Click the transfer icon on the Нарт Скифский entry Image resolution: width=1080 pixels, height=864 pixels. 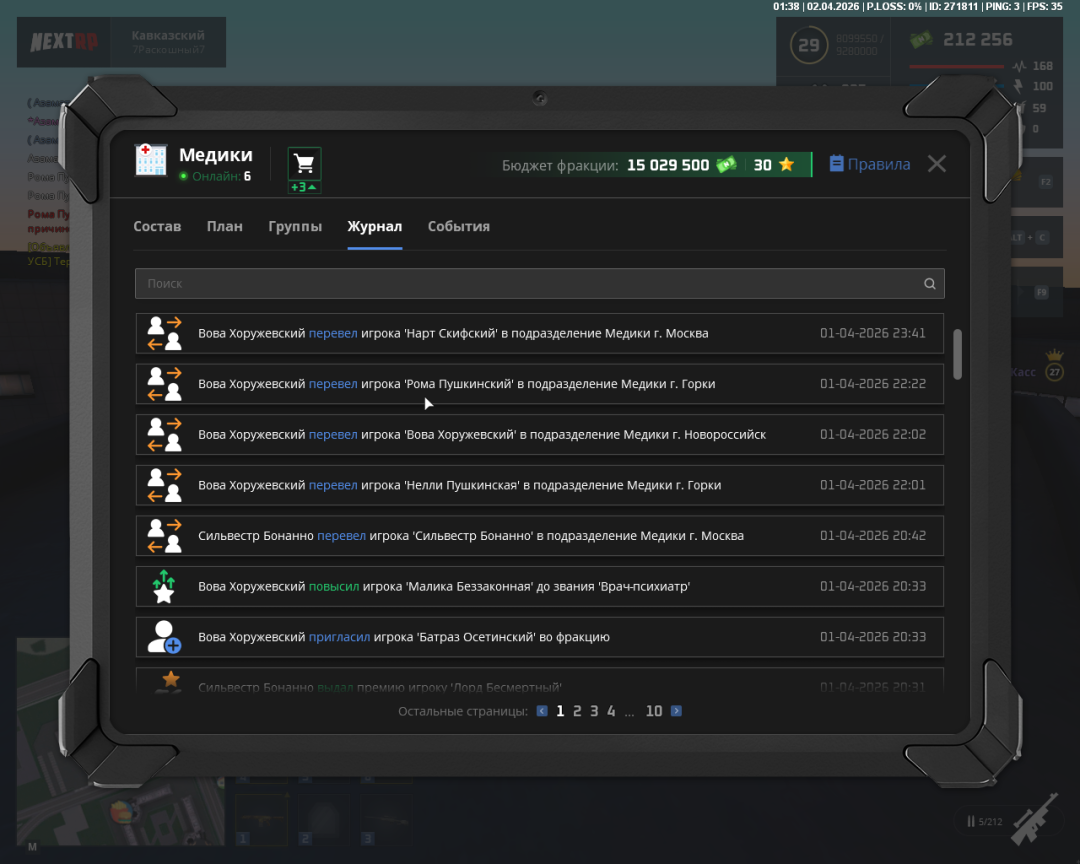163,333
